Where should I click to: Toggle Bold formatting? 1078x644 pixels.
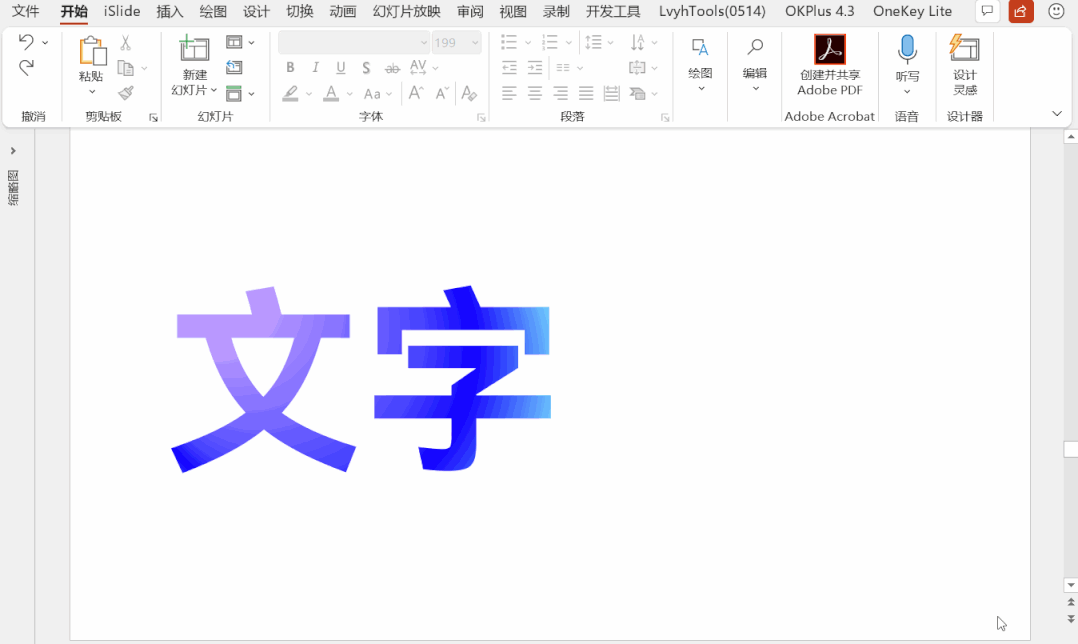tap(290, 67)
